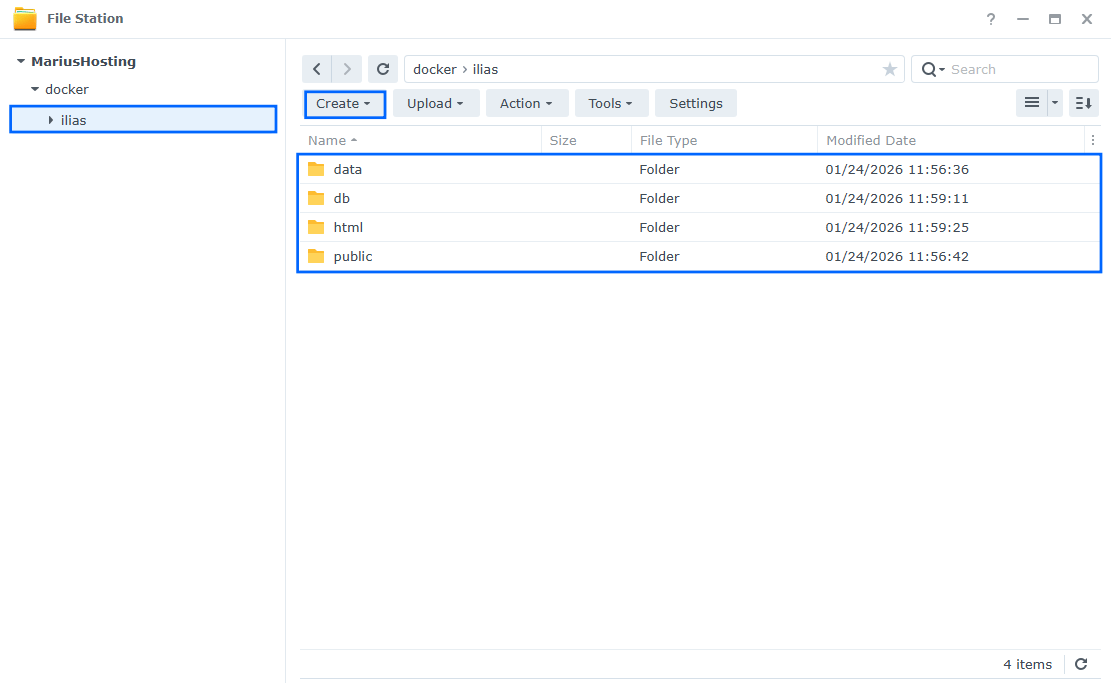Open the Create dropdown
Image resolution: width=1111 pixels, height=683 pixels.
(x=344, y=103)
